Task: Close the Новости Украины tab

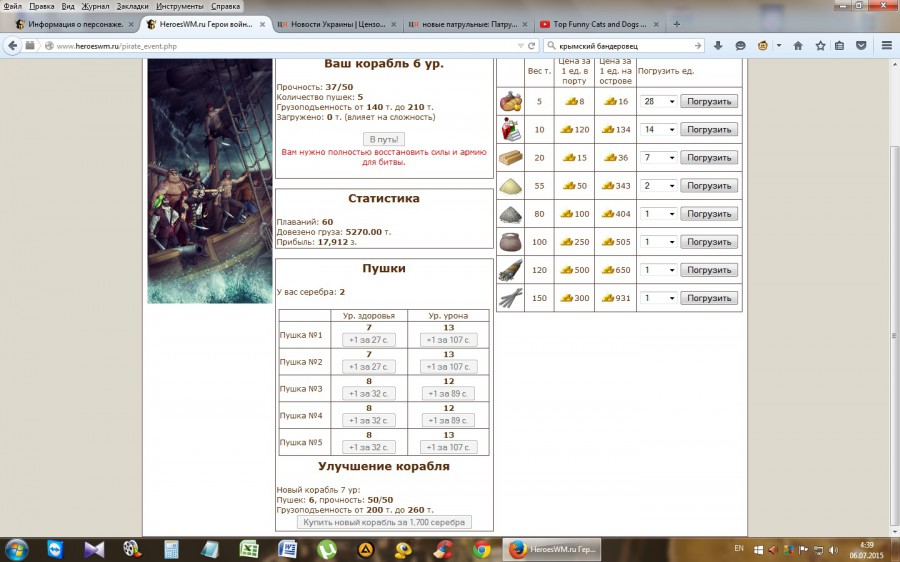Action: [394, 25]
